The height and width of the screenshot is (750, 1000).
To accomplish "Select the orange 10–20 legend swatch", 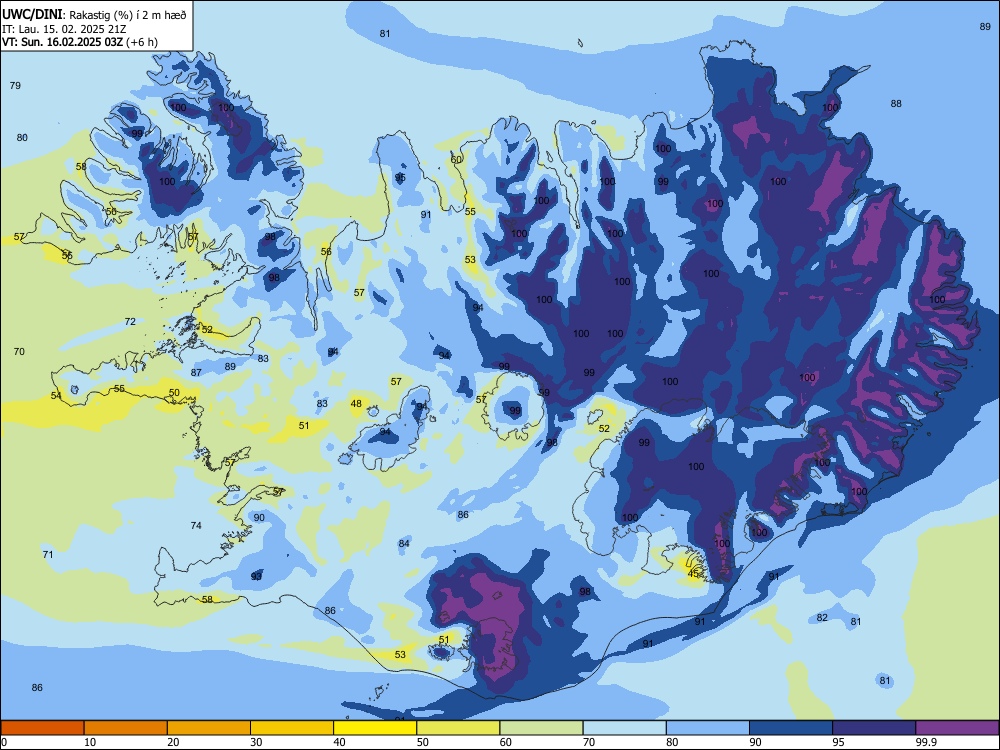I will click(x=126, y=728).
